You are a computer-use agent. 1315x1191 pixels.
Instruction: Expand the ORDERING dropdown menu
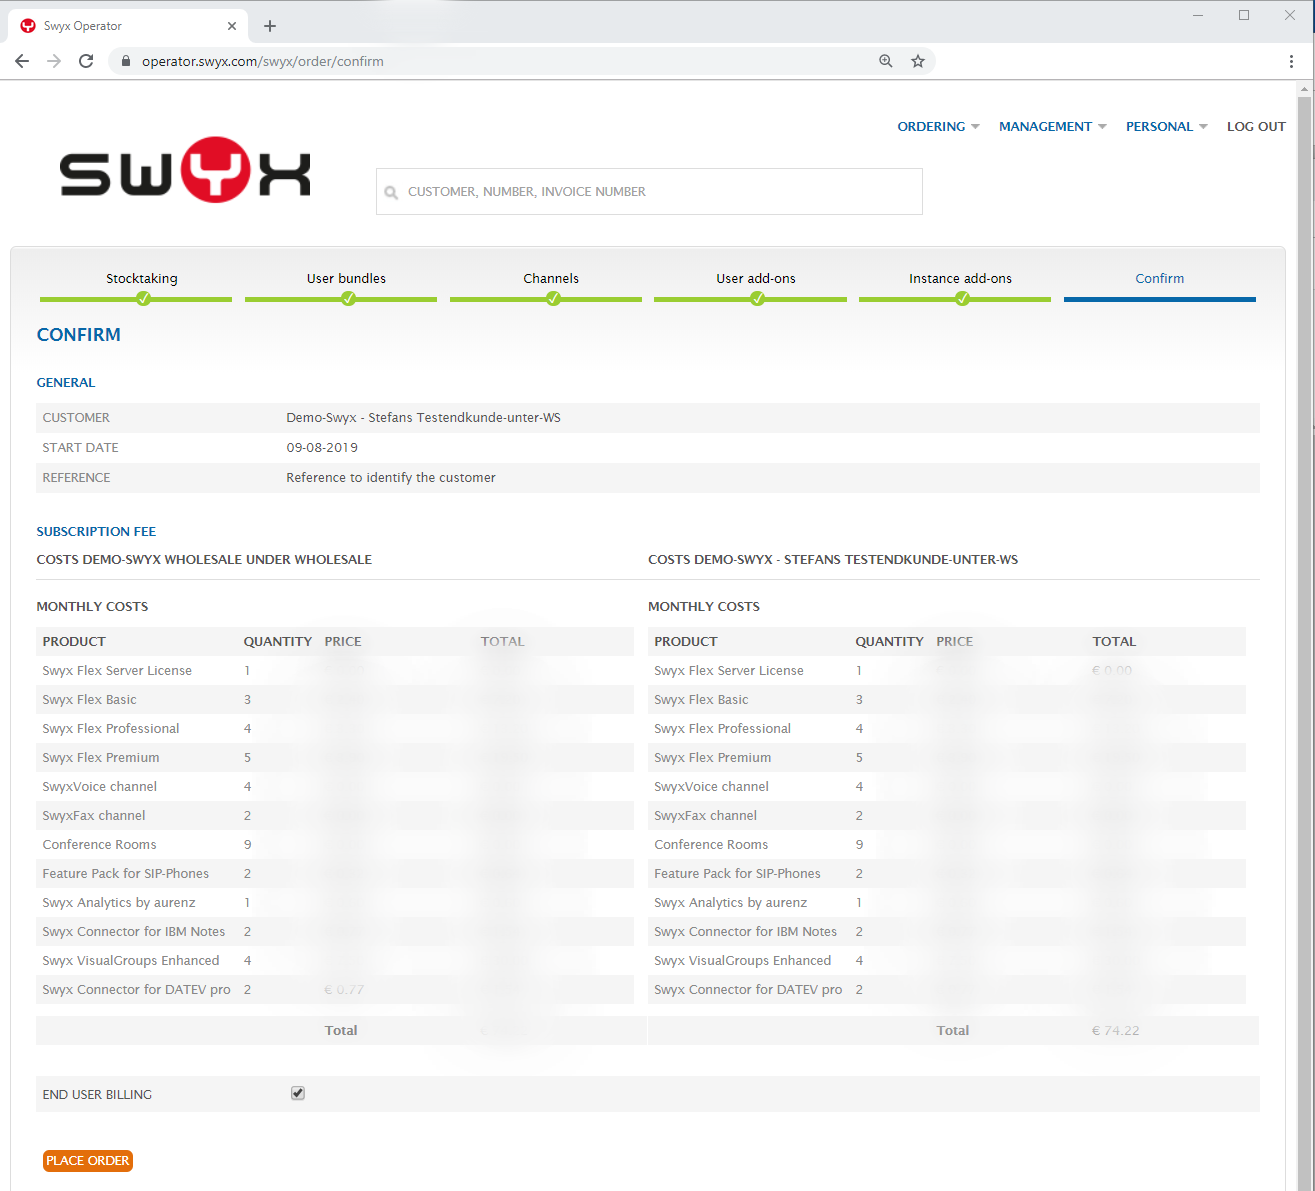coord(938,127)
